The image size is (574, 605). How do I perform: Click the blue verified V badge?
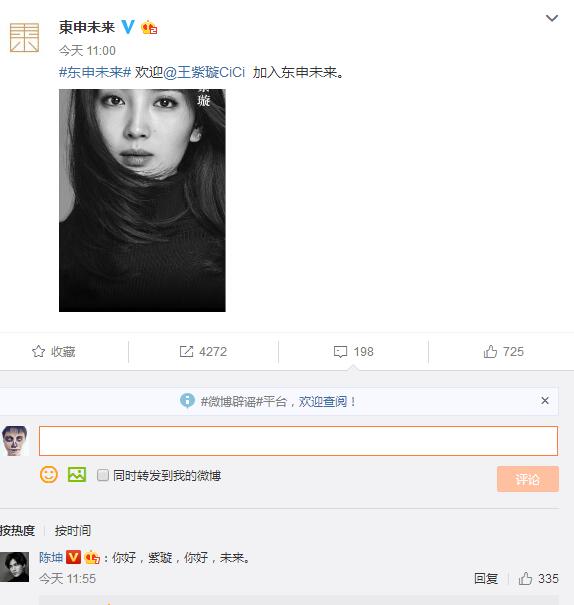coord(128,27)
